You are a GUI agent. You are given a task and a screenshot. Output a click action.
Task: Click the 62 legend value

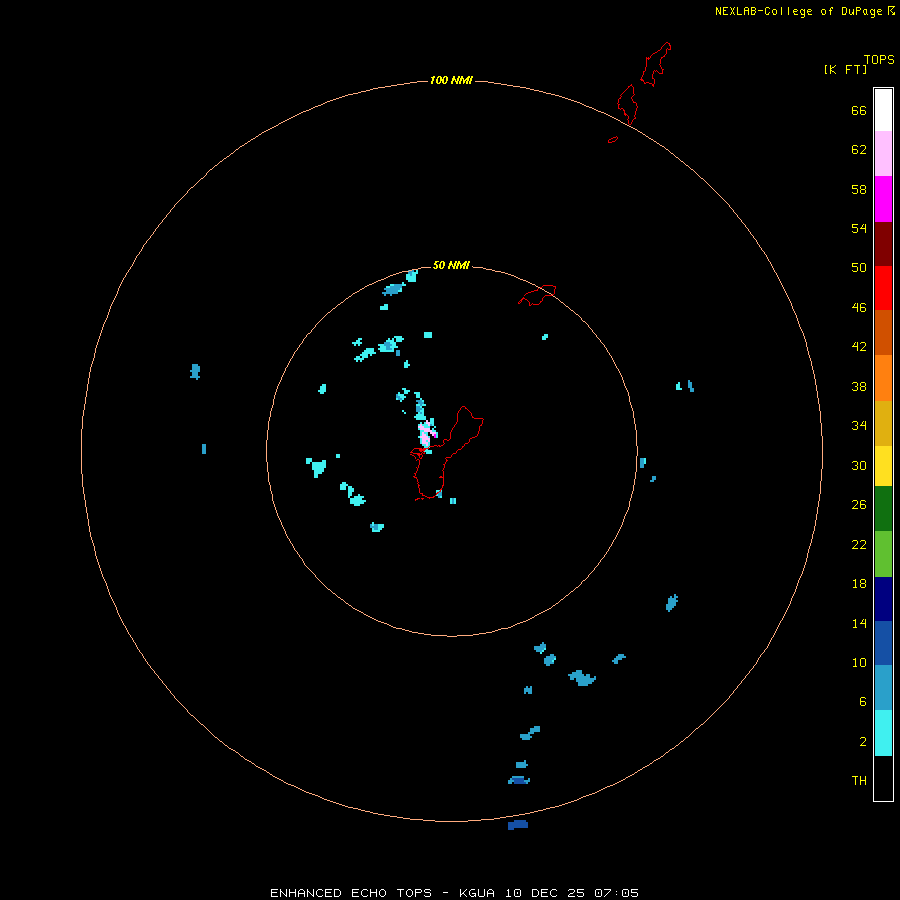[859, 150]
